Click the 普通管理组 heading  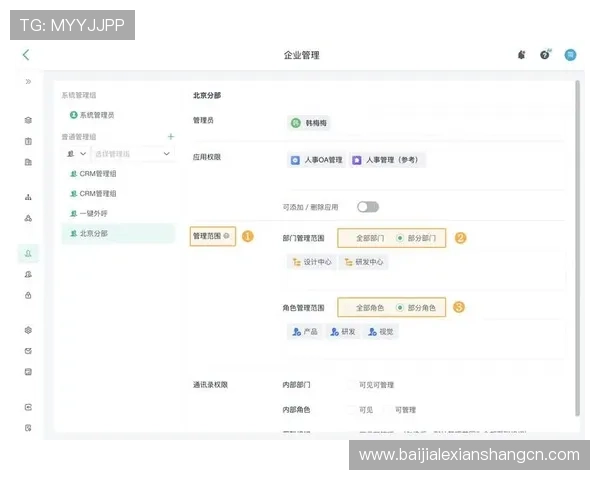tap(79, 137)
